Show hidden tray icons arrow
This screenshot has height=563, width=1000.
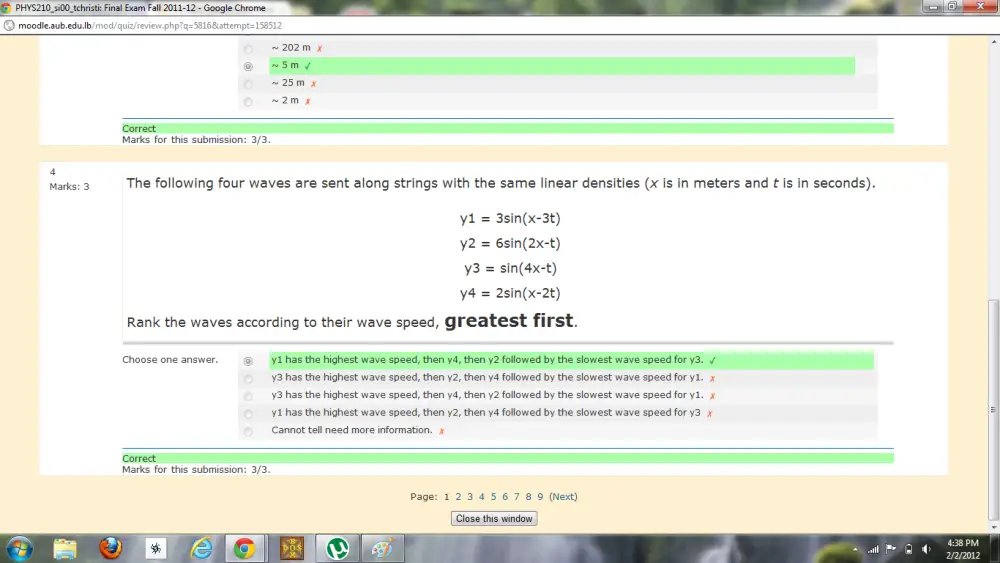coord(855,549)
